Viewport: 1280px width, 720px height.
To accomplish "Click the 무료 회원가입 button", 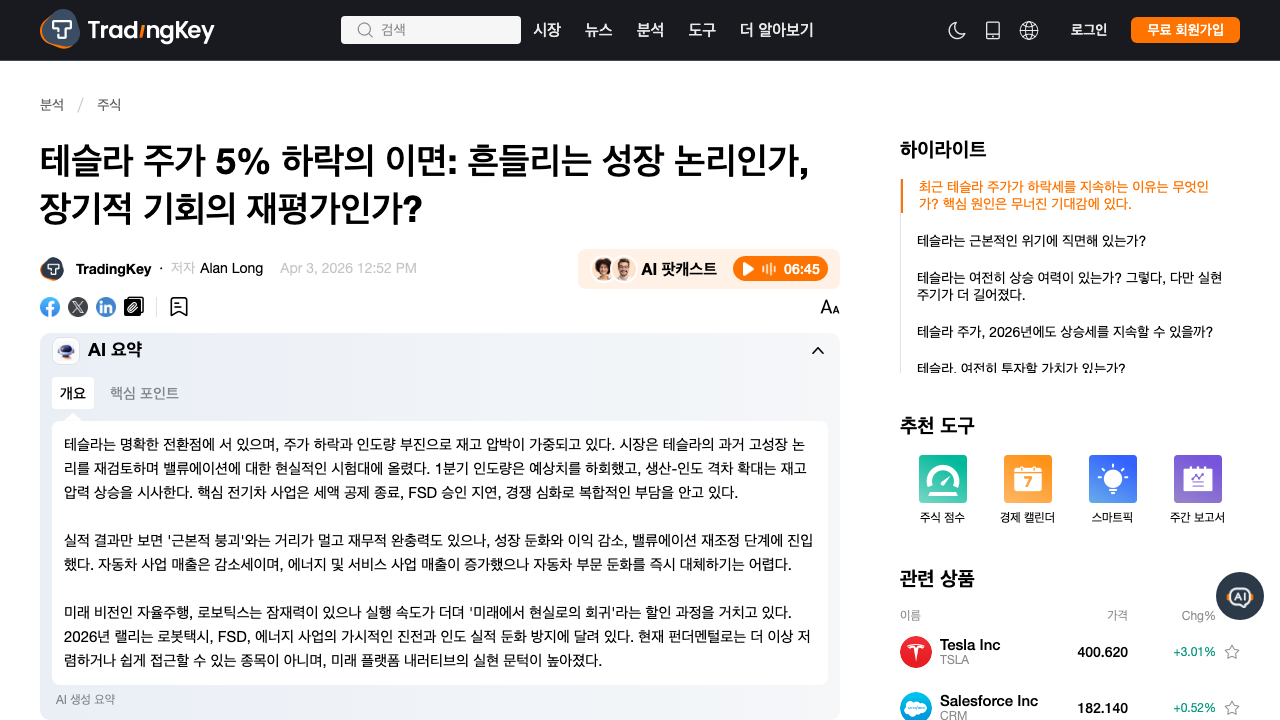I will pyautogui.click(x=1185, y=30).
